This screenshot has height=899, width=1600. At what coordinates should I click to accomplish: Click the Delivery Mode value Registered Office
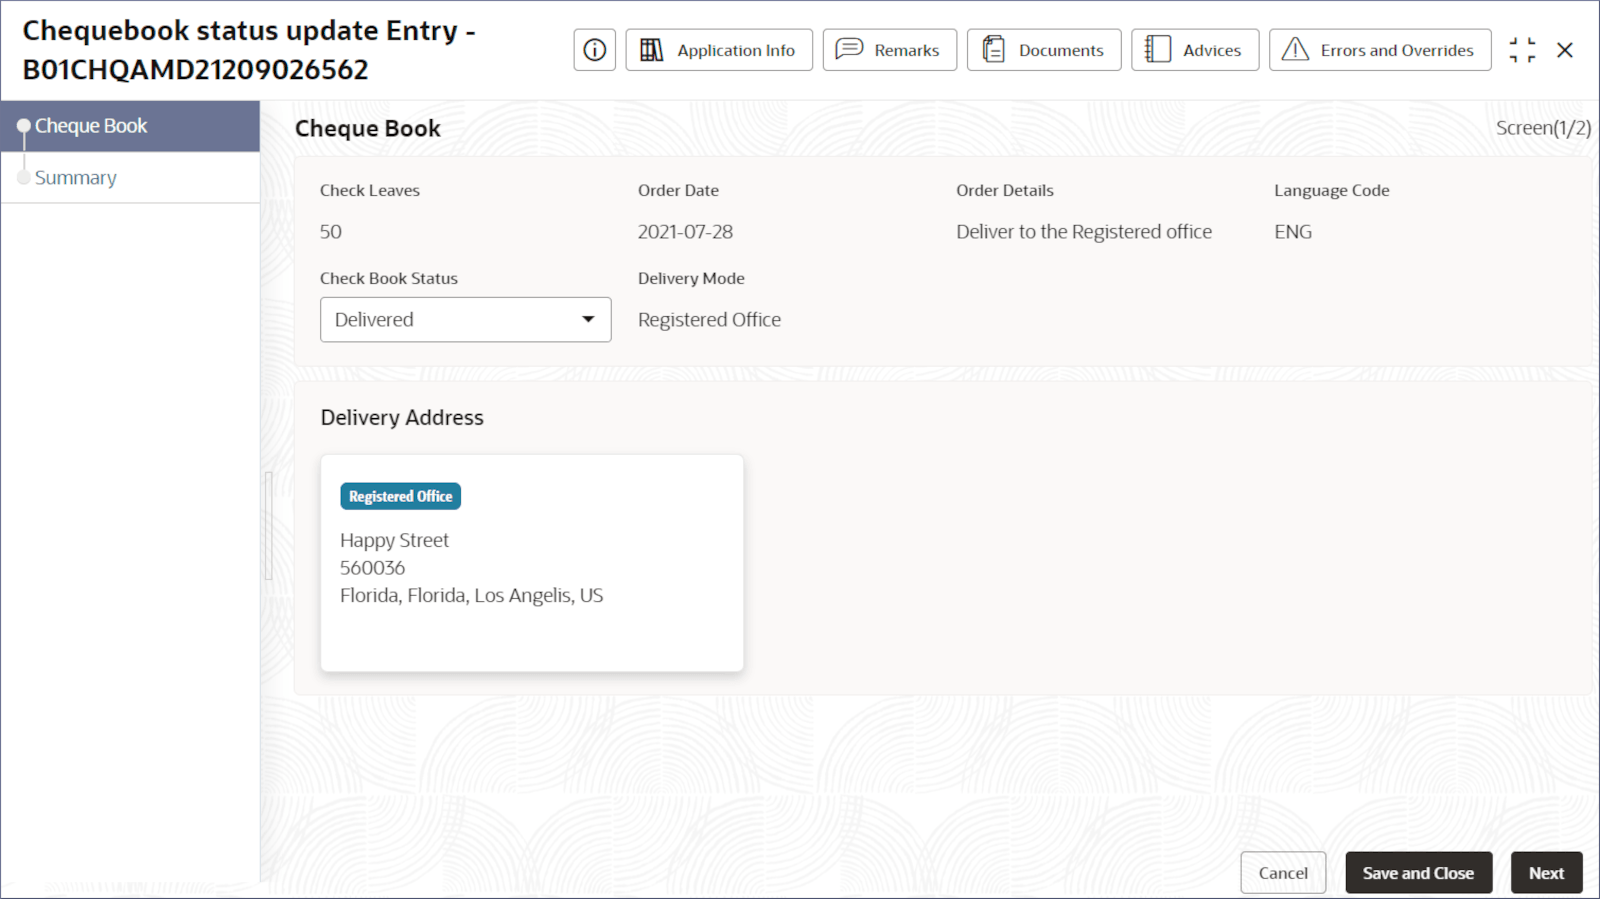click(709, 320)
